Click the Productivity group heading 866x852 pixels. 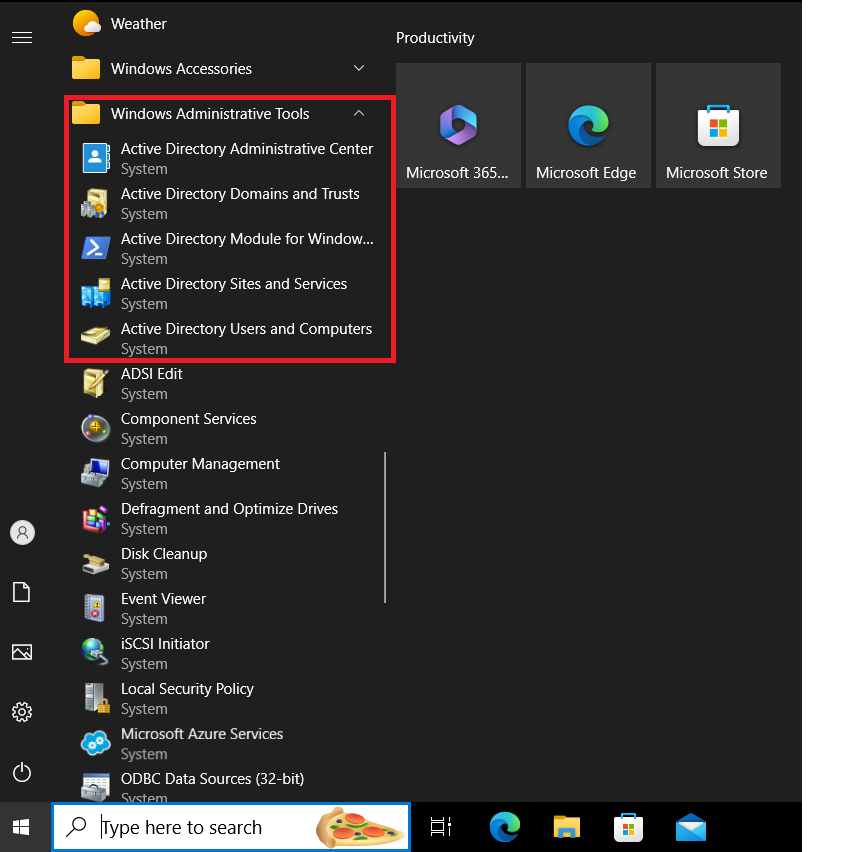click(435, 38)
